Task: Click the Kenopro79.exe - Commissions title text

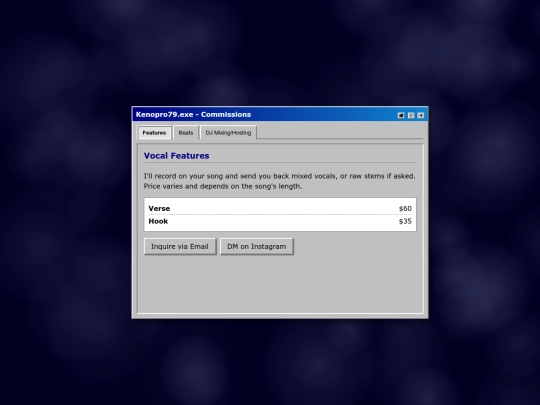Action: (193, 114)
